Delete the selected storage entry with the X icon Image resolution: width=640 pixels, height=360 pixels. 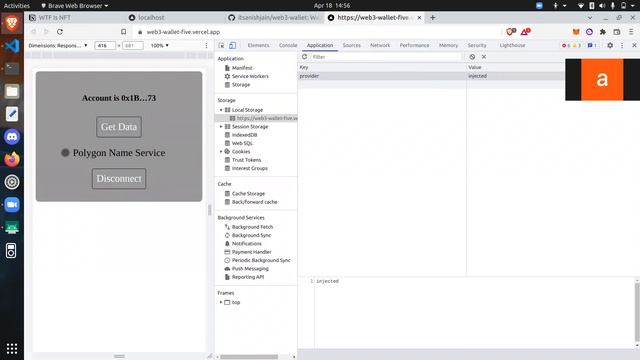point(484,57)
